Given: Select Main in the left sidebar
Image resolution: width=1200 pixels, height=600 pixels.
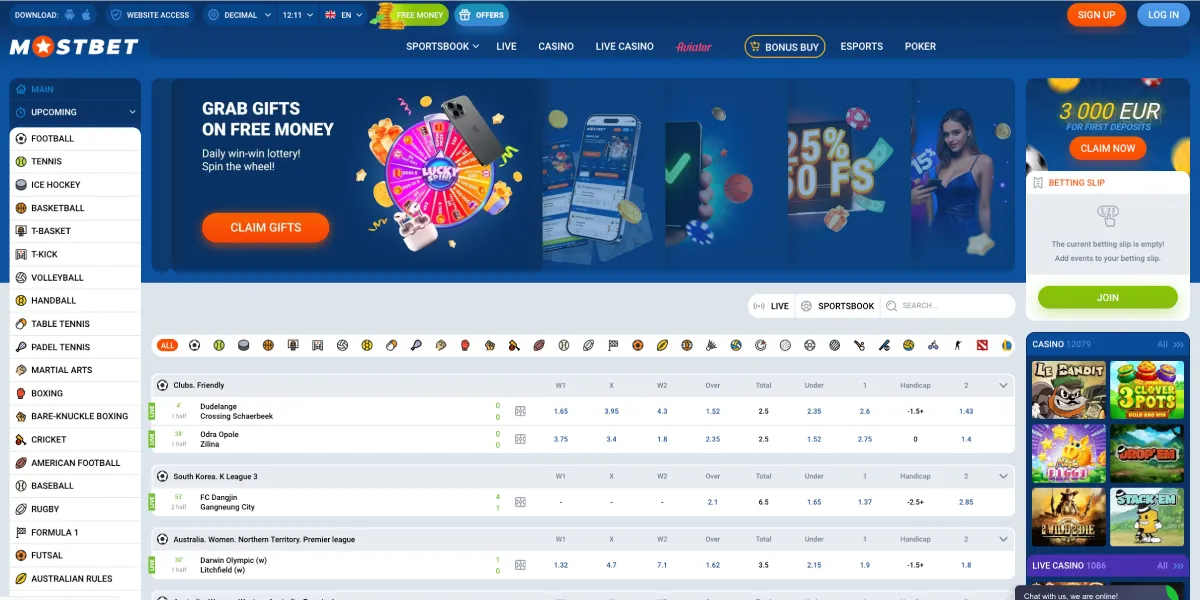Looking at the screenshot, I should pos(75,89).
